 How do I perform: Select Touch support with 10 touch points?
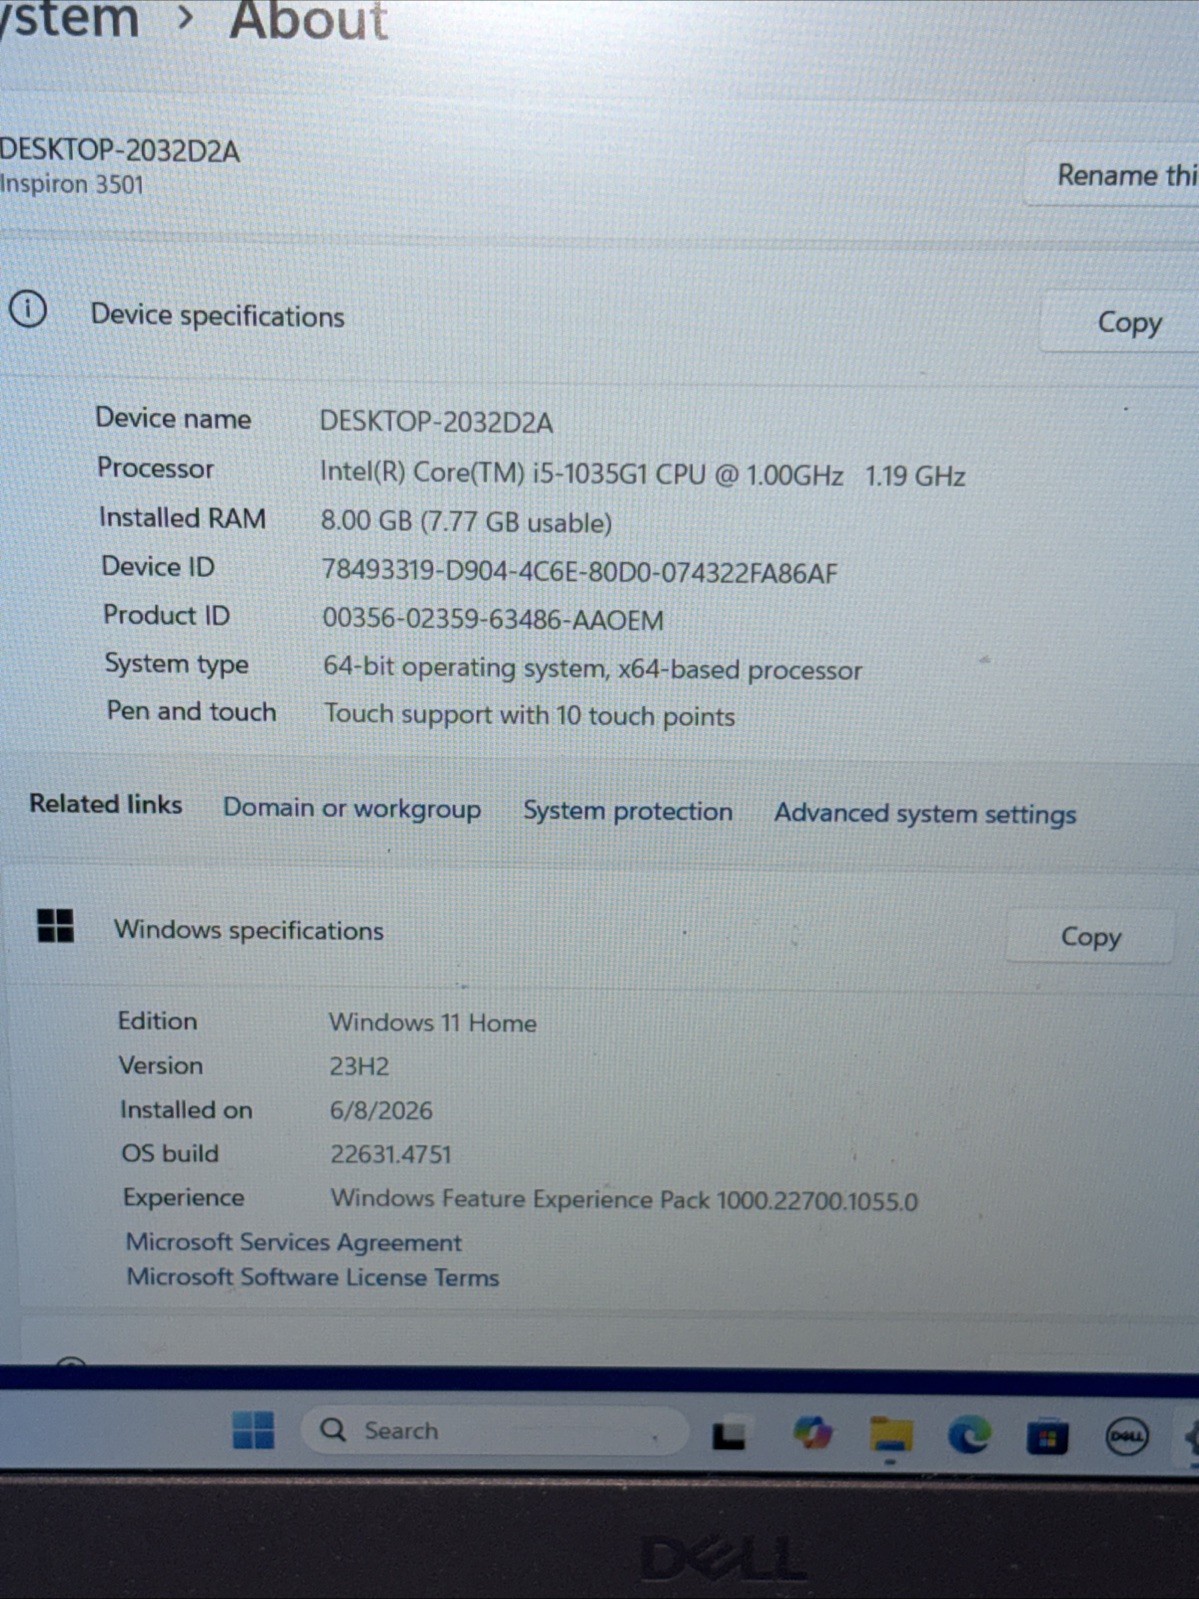529,715
